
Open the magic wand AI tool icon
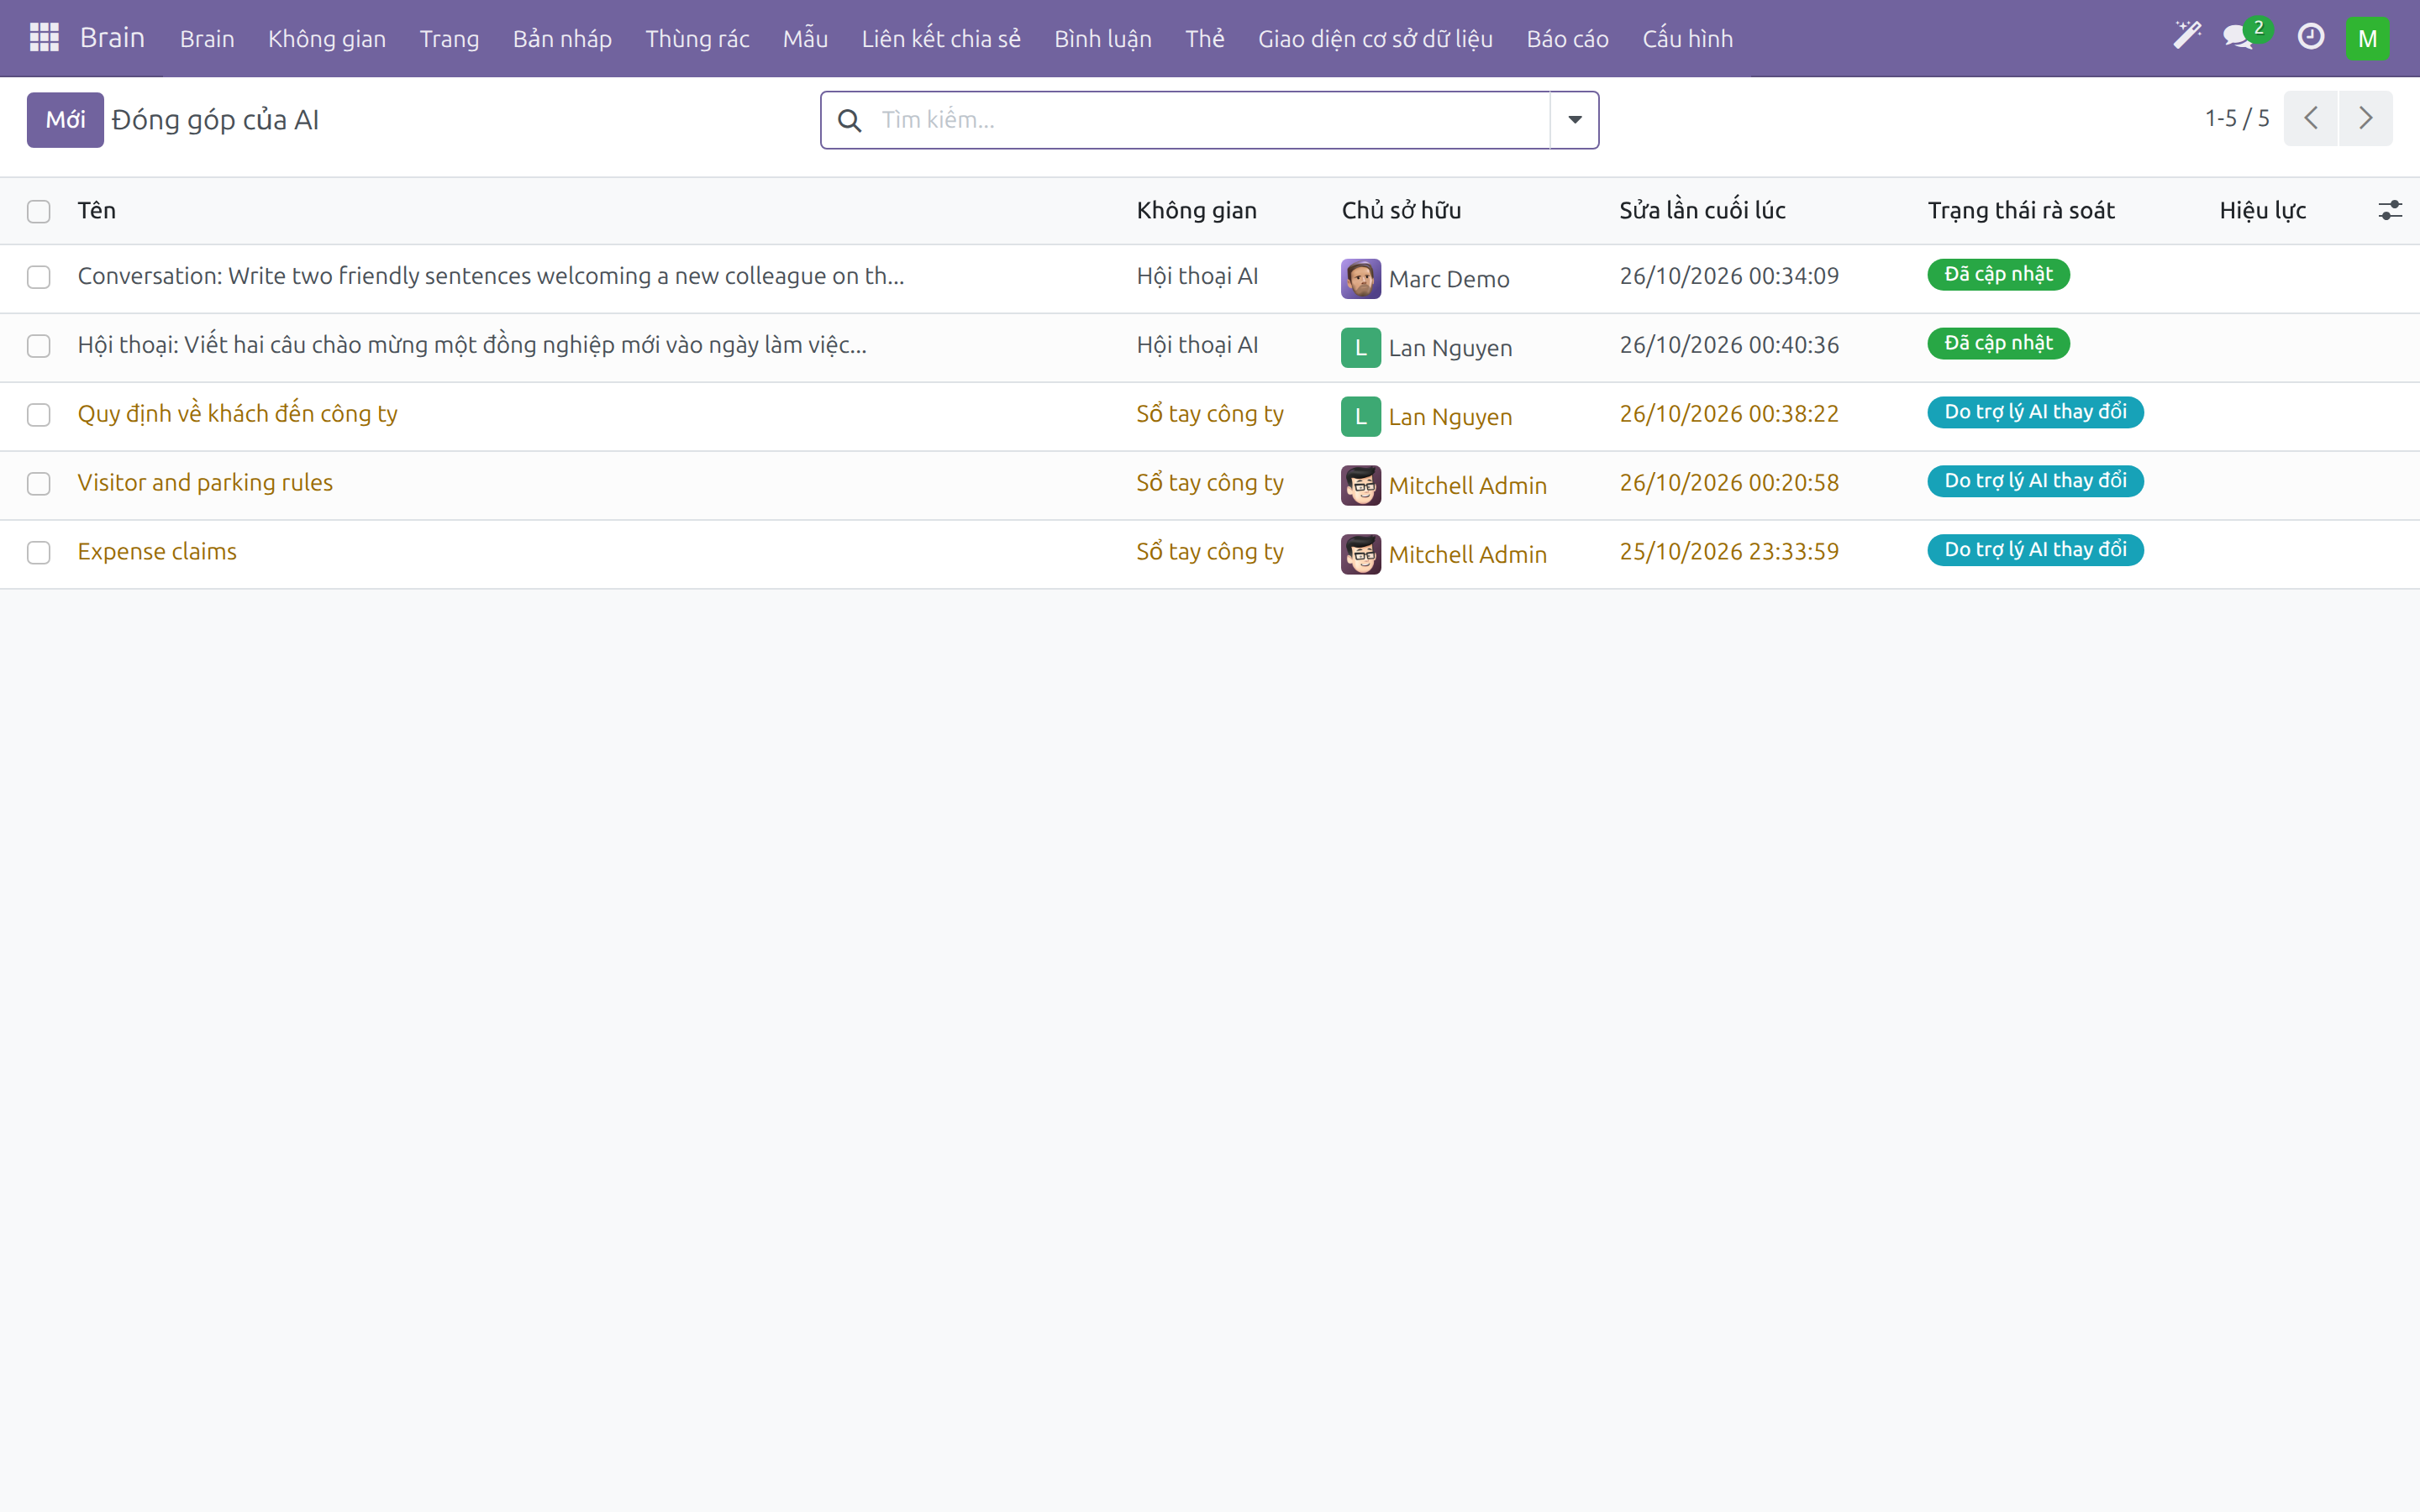(x=2187, y=36)
